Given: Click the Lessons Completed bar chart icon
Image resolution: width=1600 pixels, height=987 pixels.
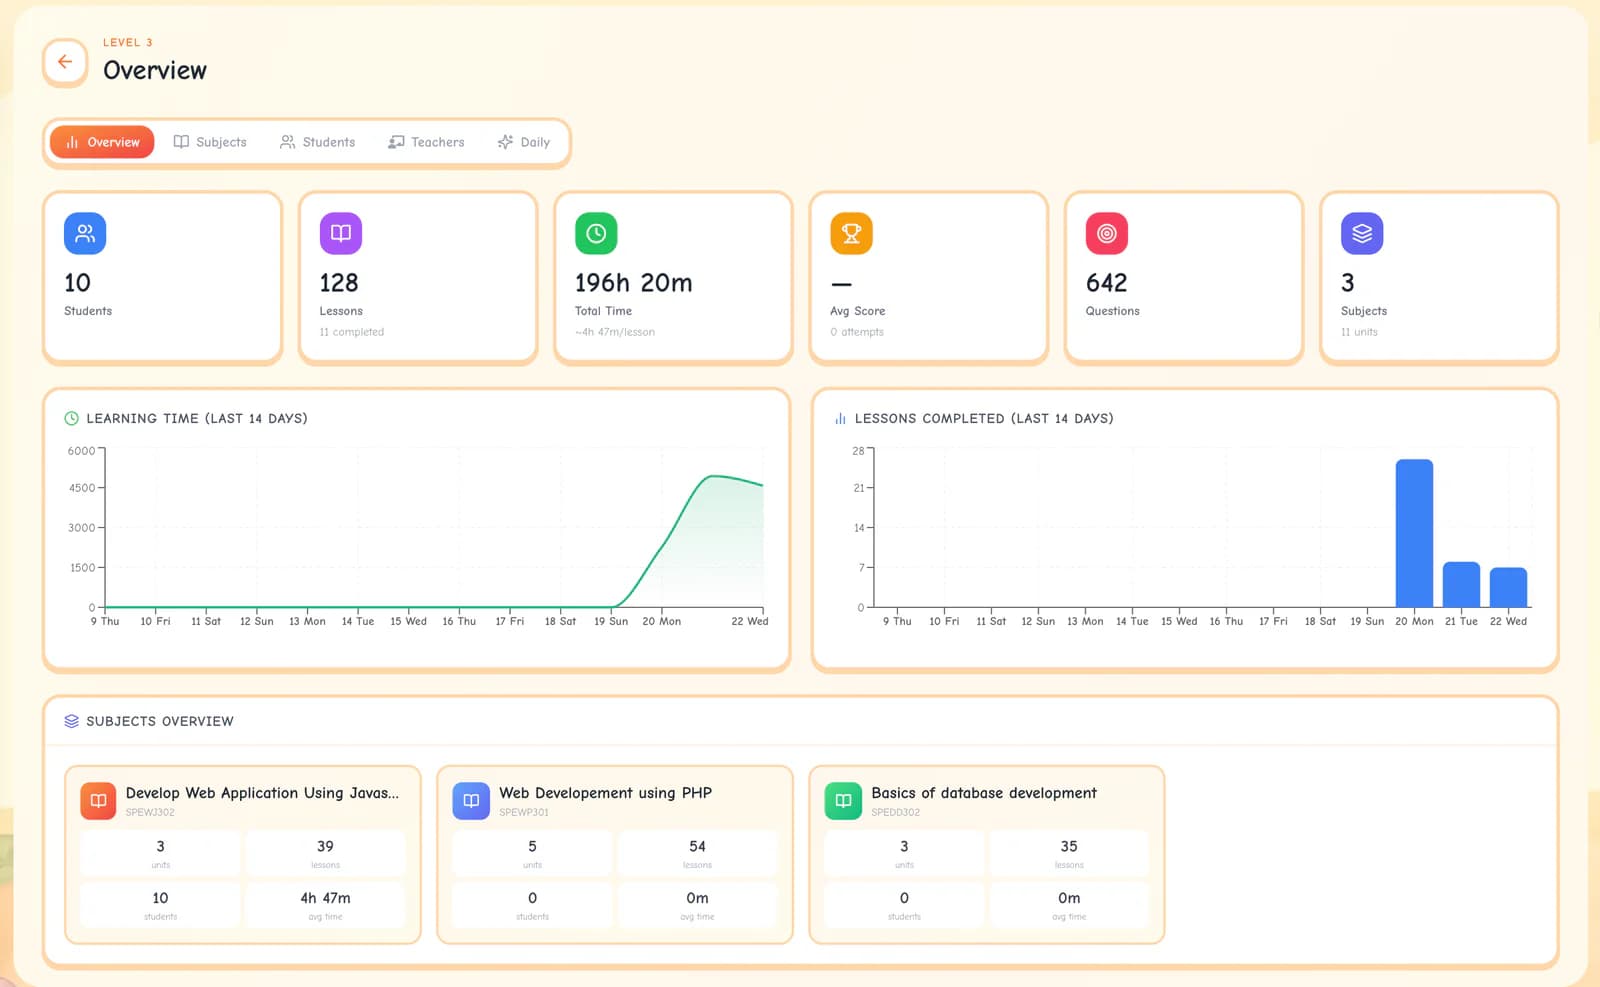Looking at the screenshot, I should (x=840, y=419).
